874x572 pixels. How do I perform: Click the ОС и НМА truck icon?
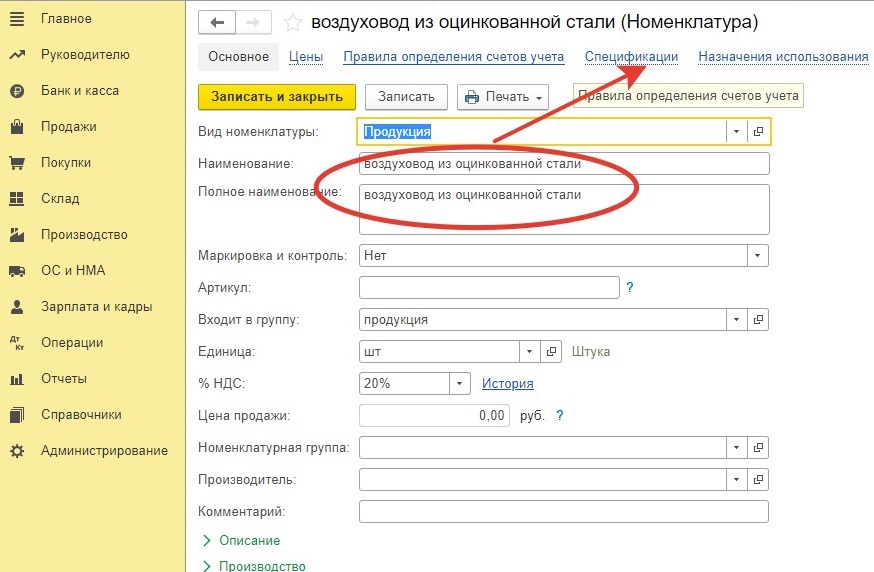pyautogui.click(x=17, y=271)
